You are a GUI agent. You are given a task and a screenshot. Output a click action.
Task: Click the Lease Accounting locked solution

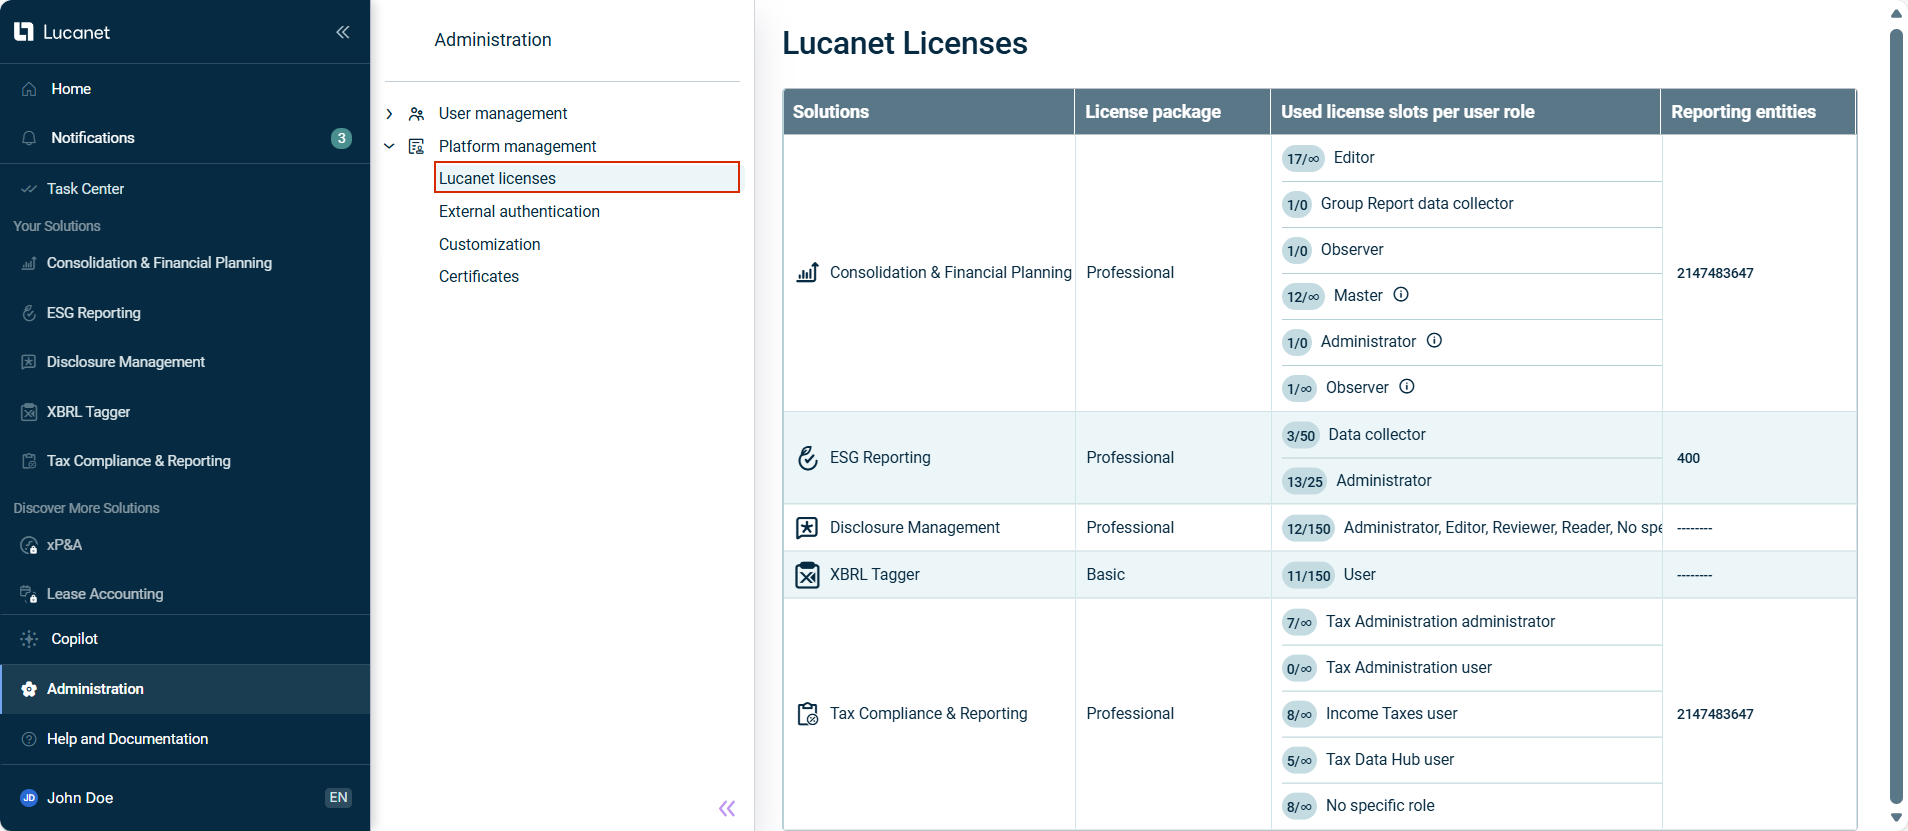coord(104,594)
